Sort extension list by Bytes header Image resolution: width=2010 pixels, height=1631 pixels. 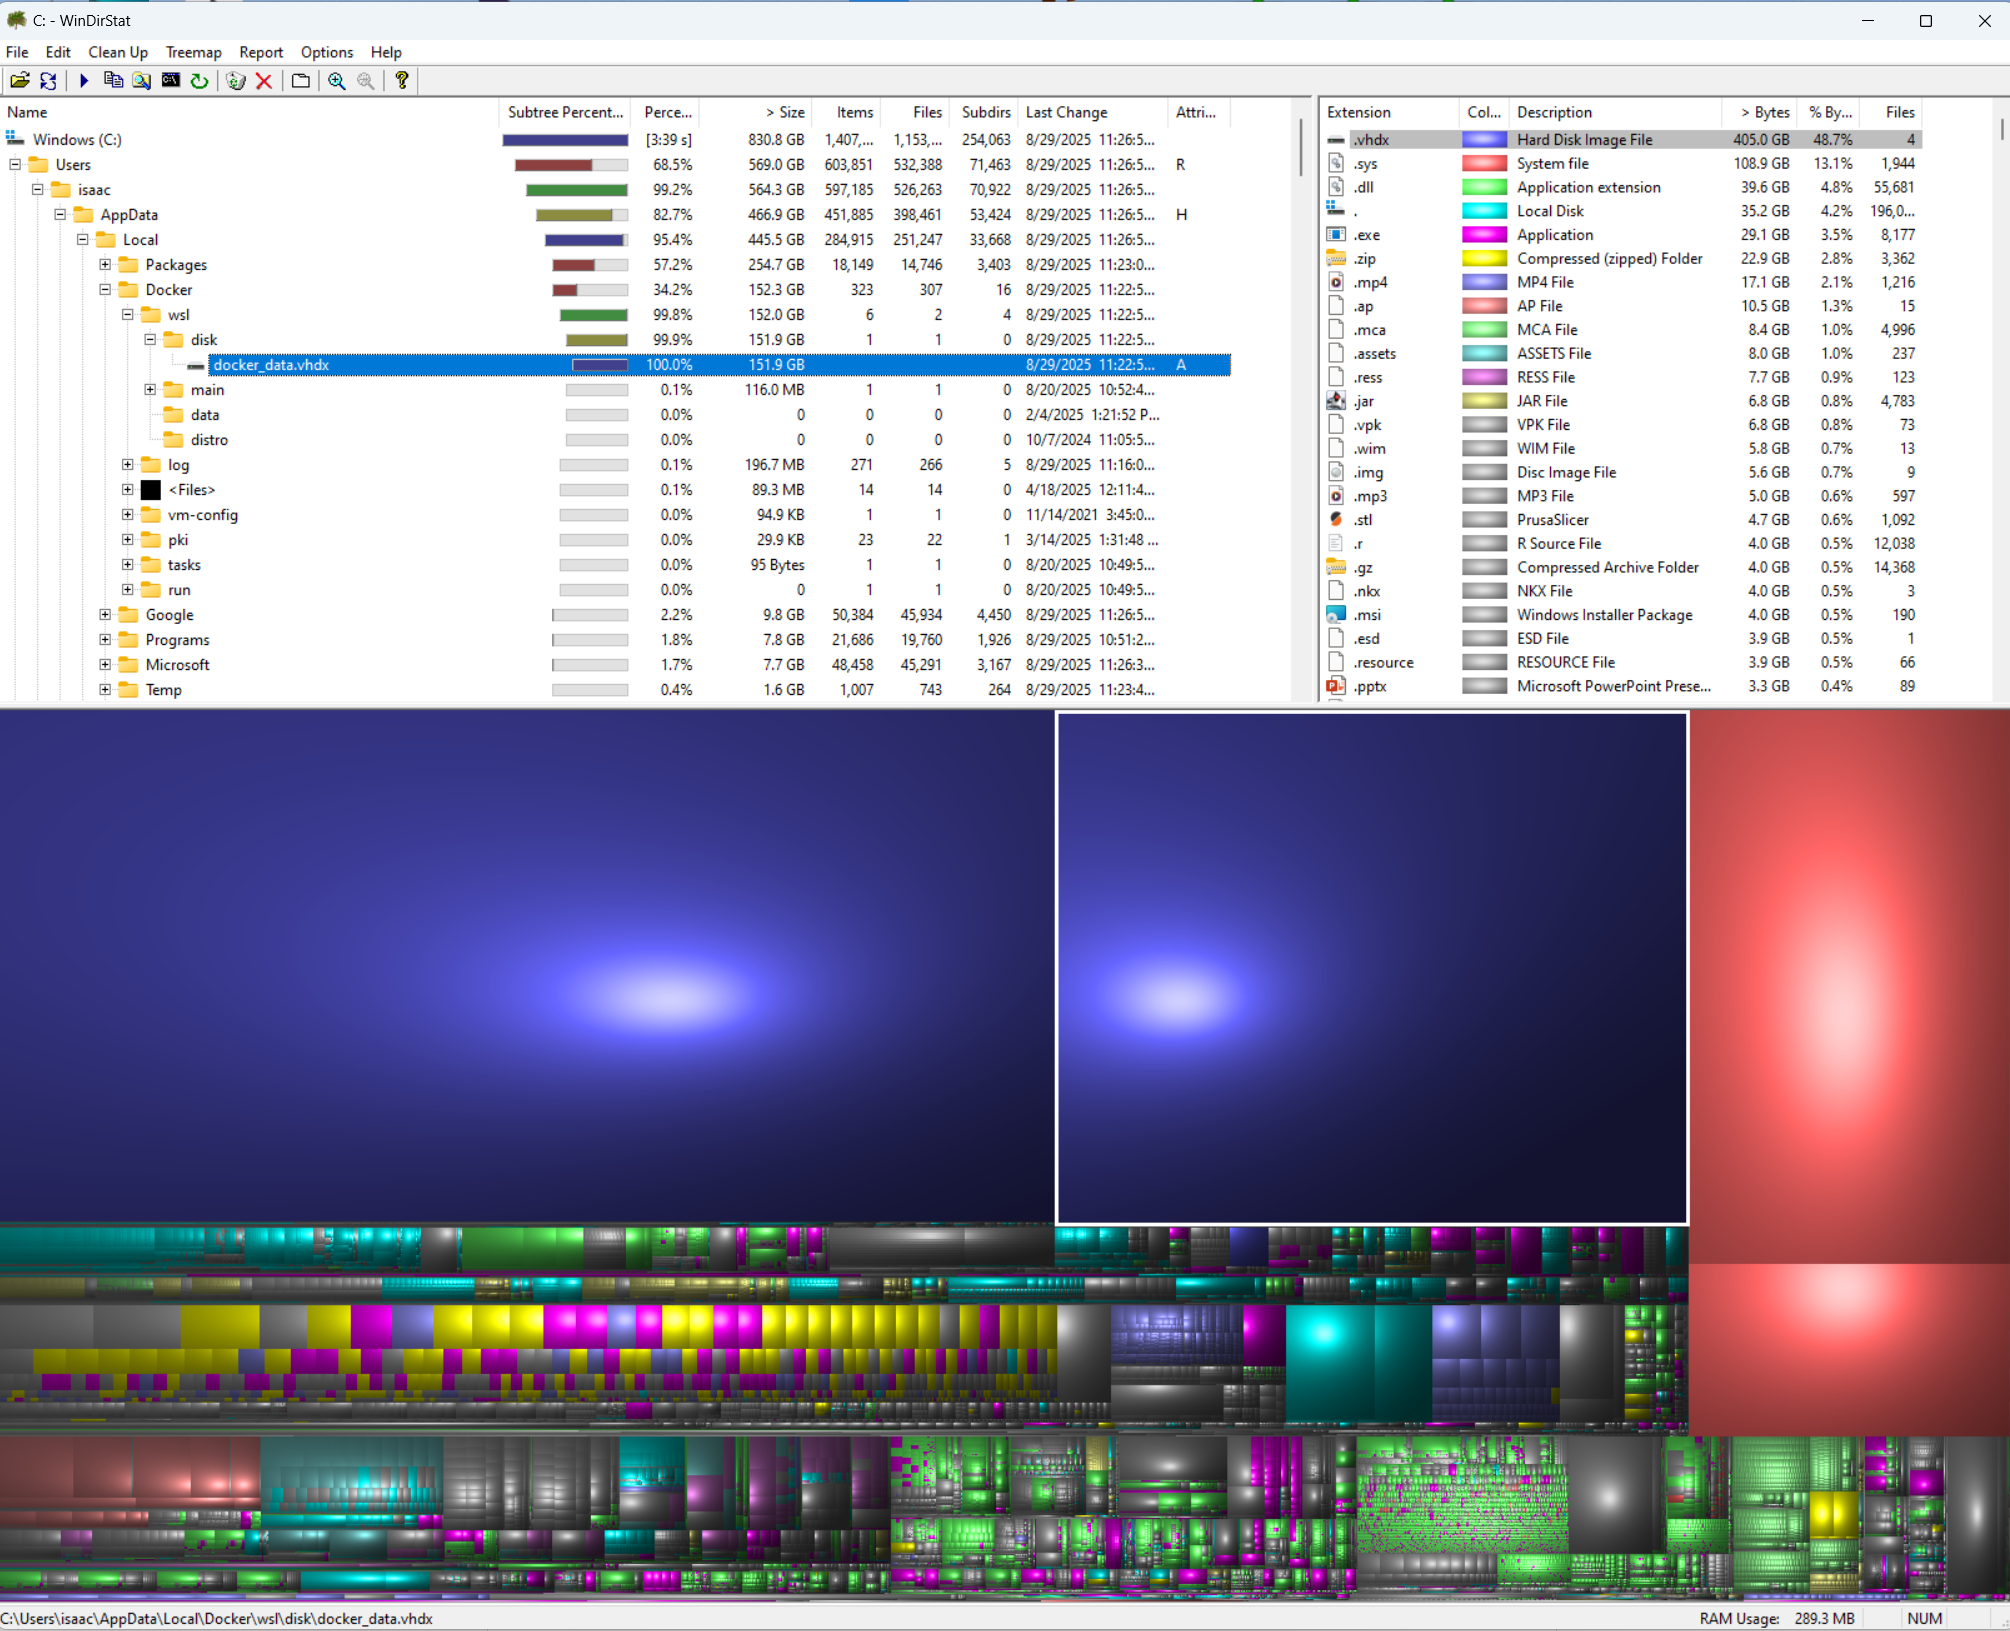1760,112
